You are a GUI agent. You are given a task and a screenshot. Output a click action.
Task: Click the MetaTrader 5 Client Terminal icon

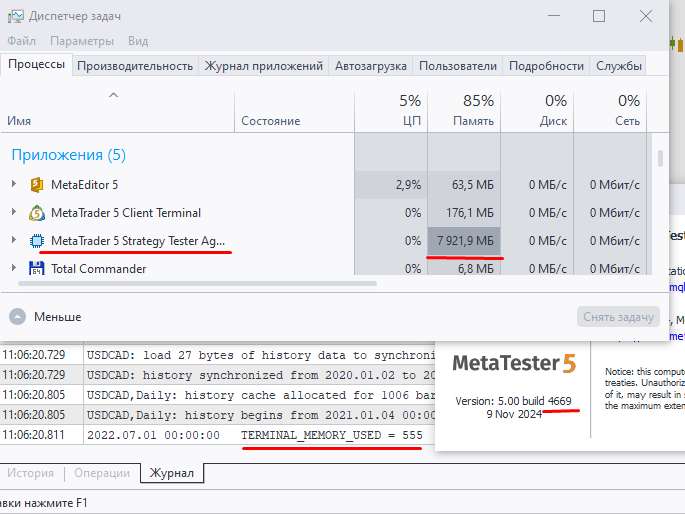click(x=37, y=213)
